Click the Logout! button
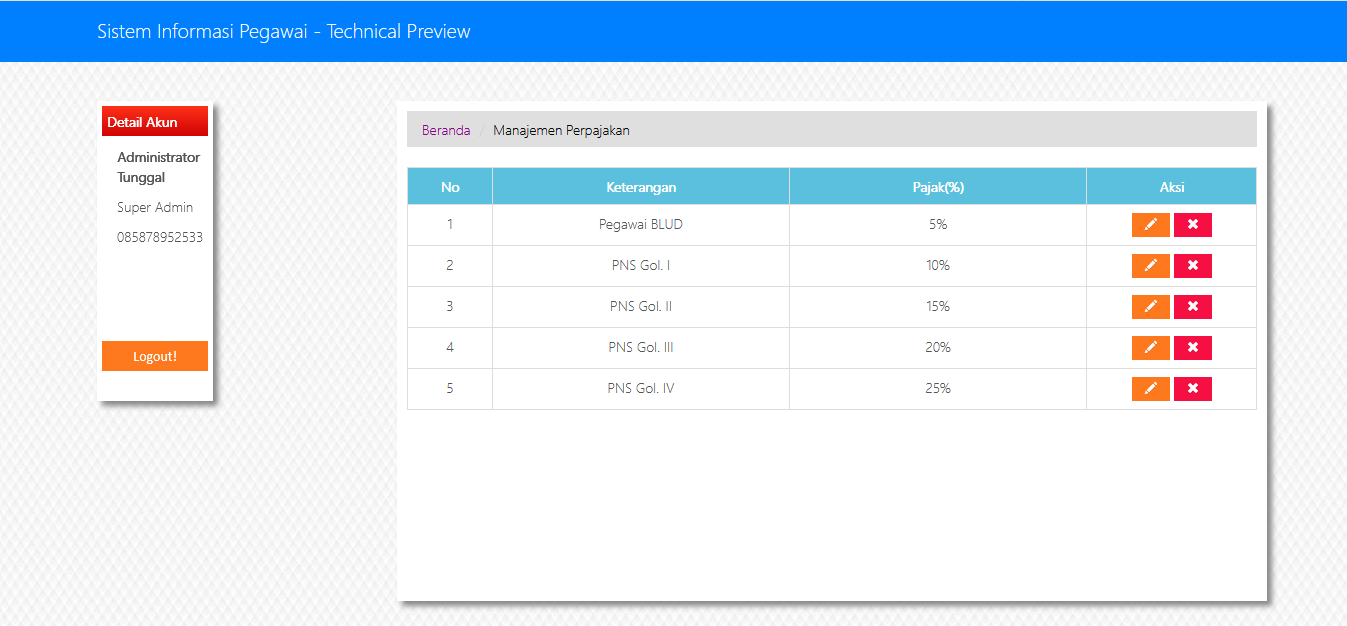This screenshot has height=626, width=1347. click(x=155, y=356)
